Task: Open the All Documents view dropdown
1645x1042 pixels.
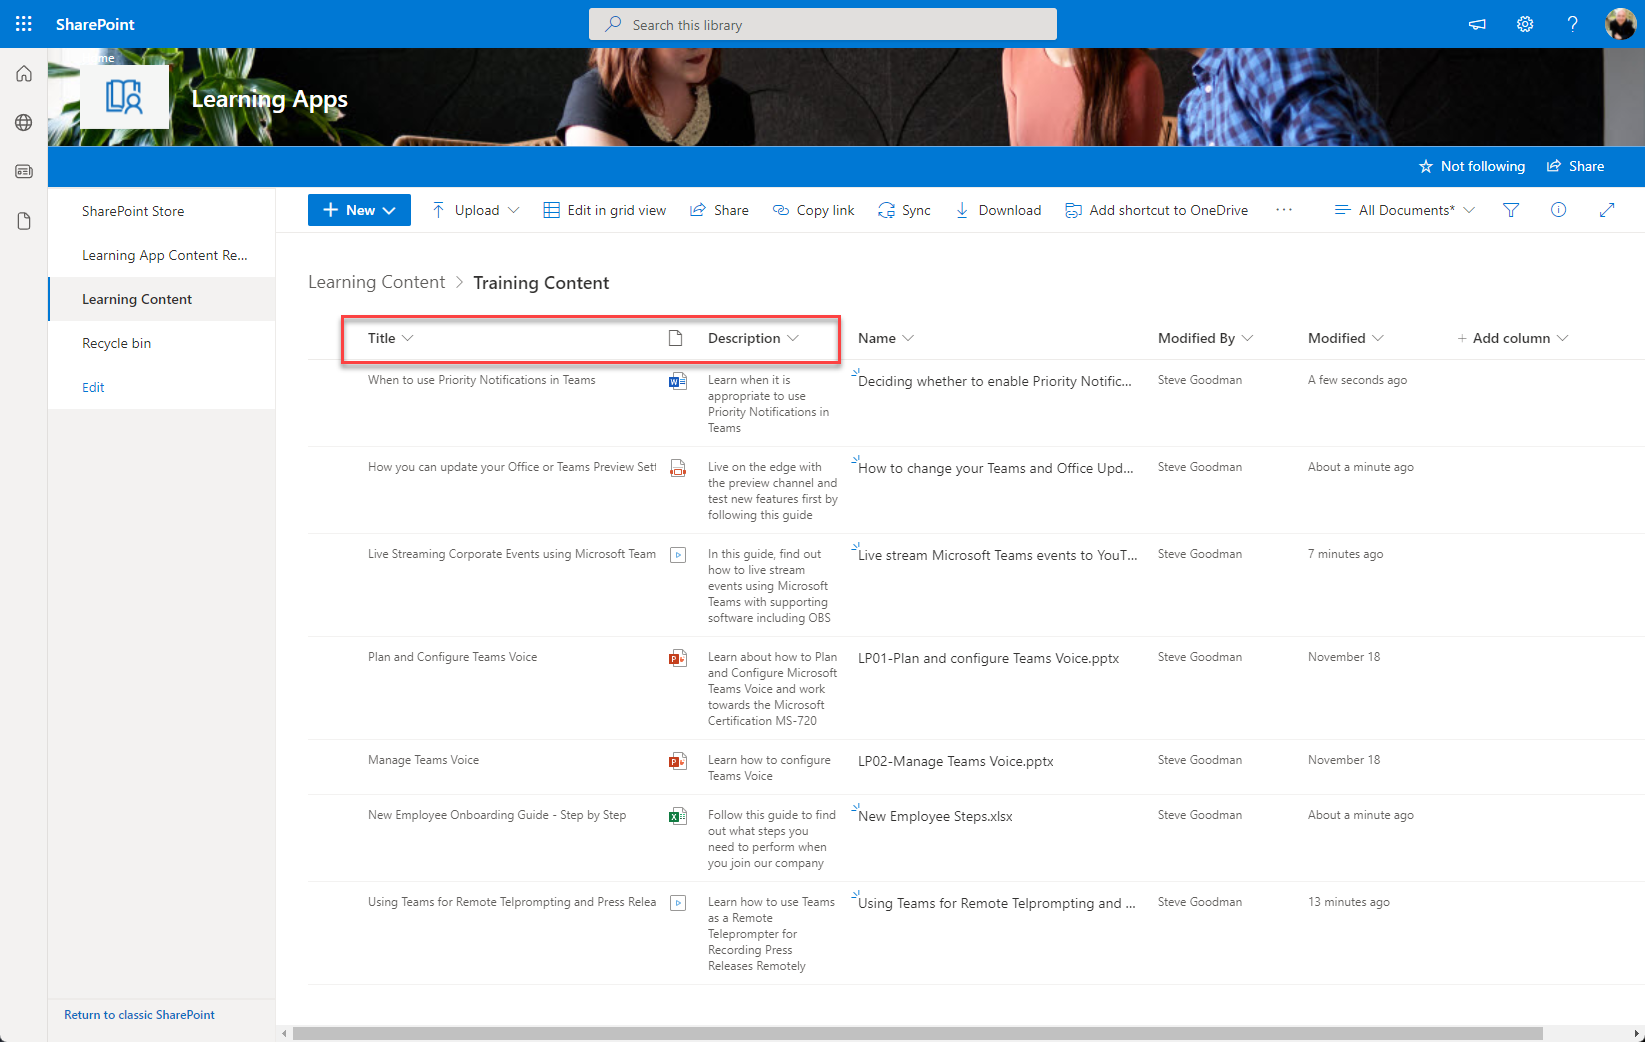Action: tap(1404, 210)
